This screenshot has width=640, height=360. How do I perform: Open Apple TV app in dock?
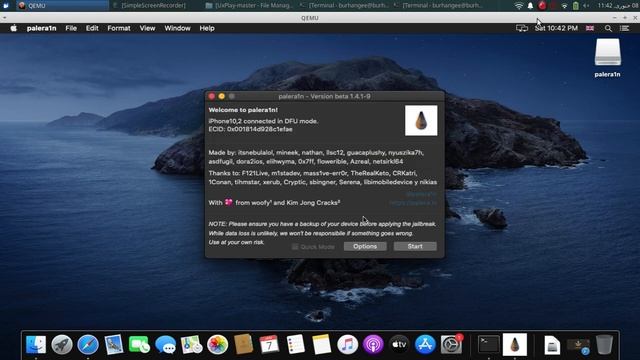(x=399, y=344)
